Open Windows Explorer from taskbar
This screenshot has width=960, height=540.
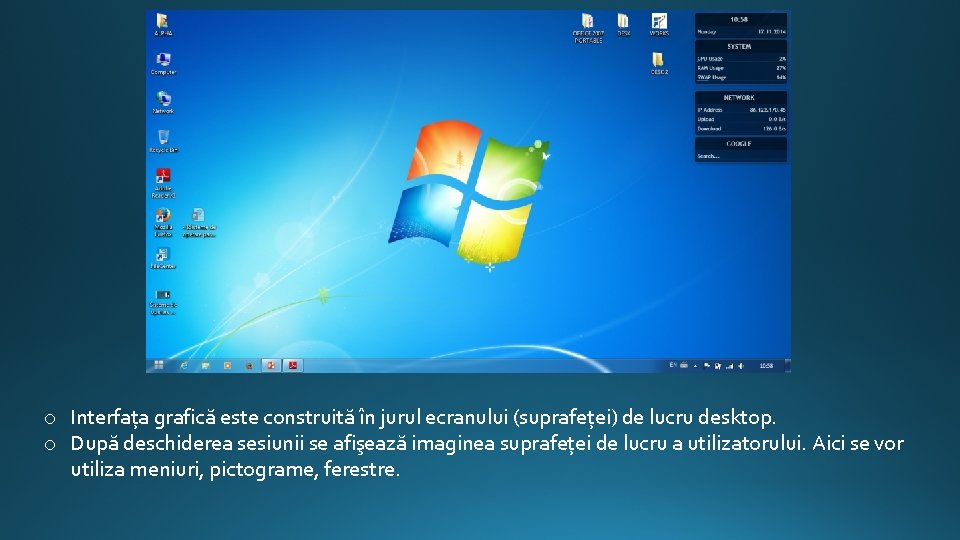[206, 366]
